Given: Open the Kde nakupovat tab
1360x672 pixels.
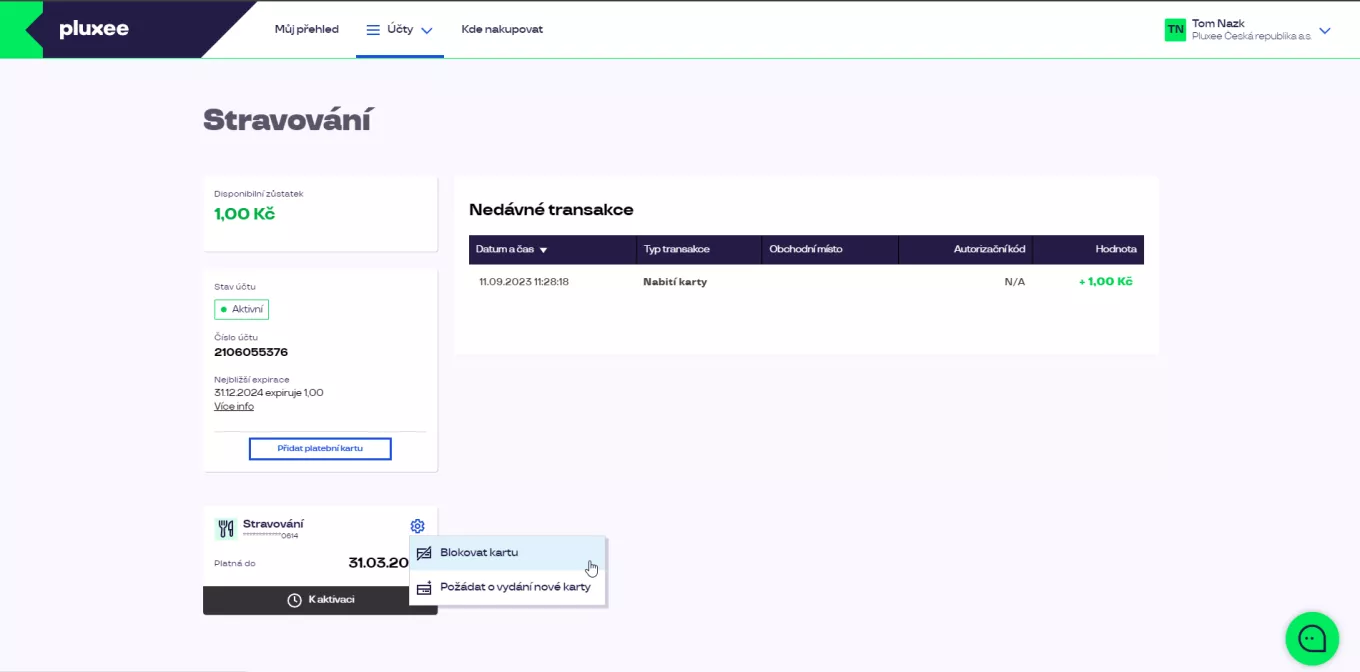Looking at the screenshot, I should 502,30.
